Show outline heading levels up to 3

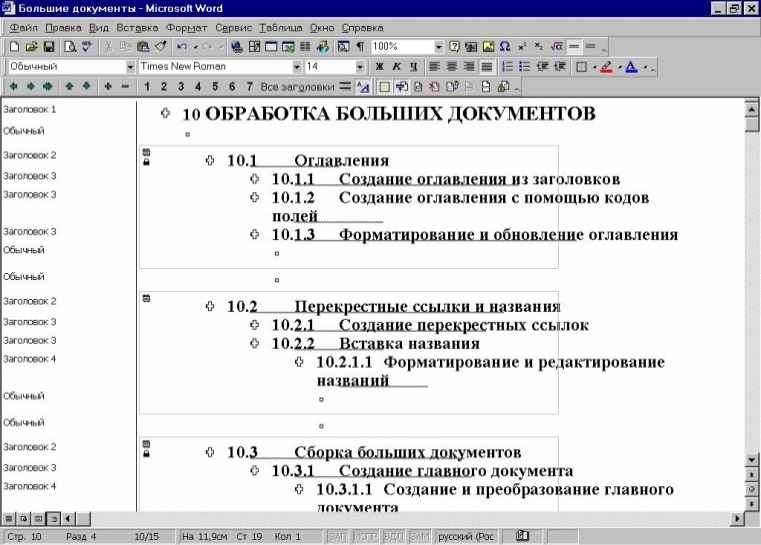point(181,87)
